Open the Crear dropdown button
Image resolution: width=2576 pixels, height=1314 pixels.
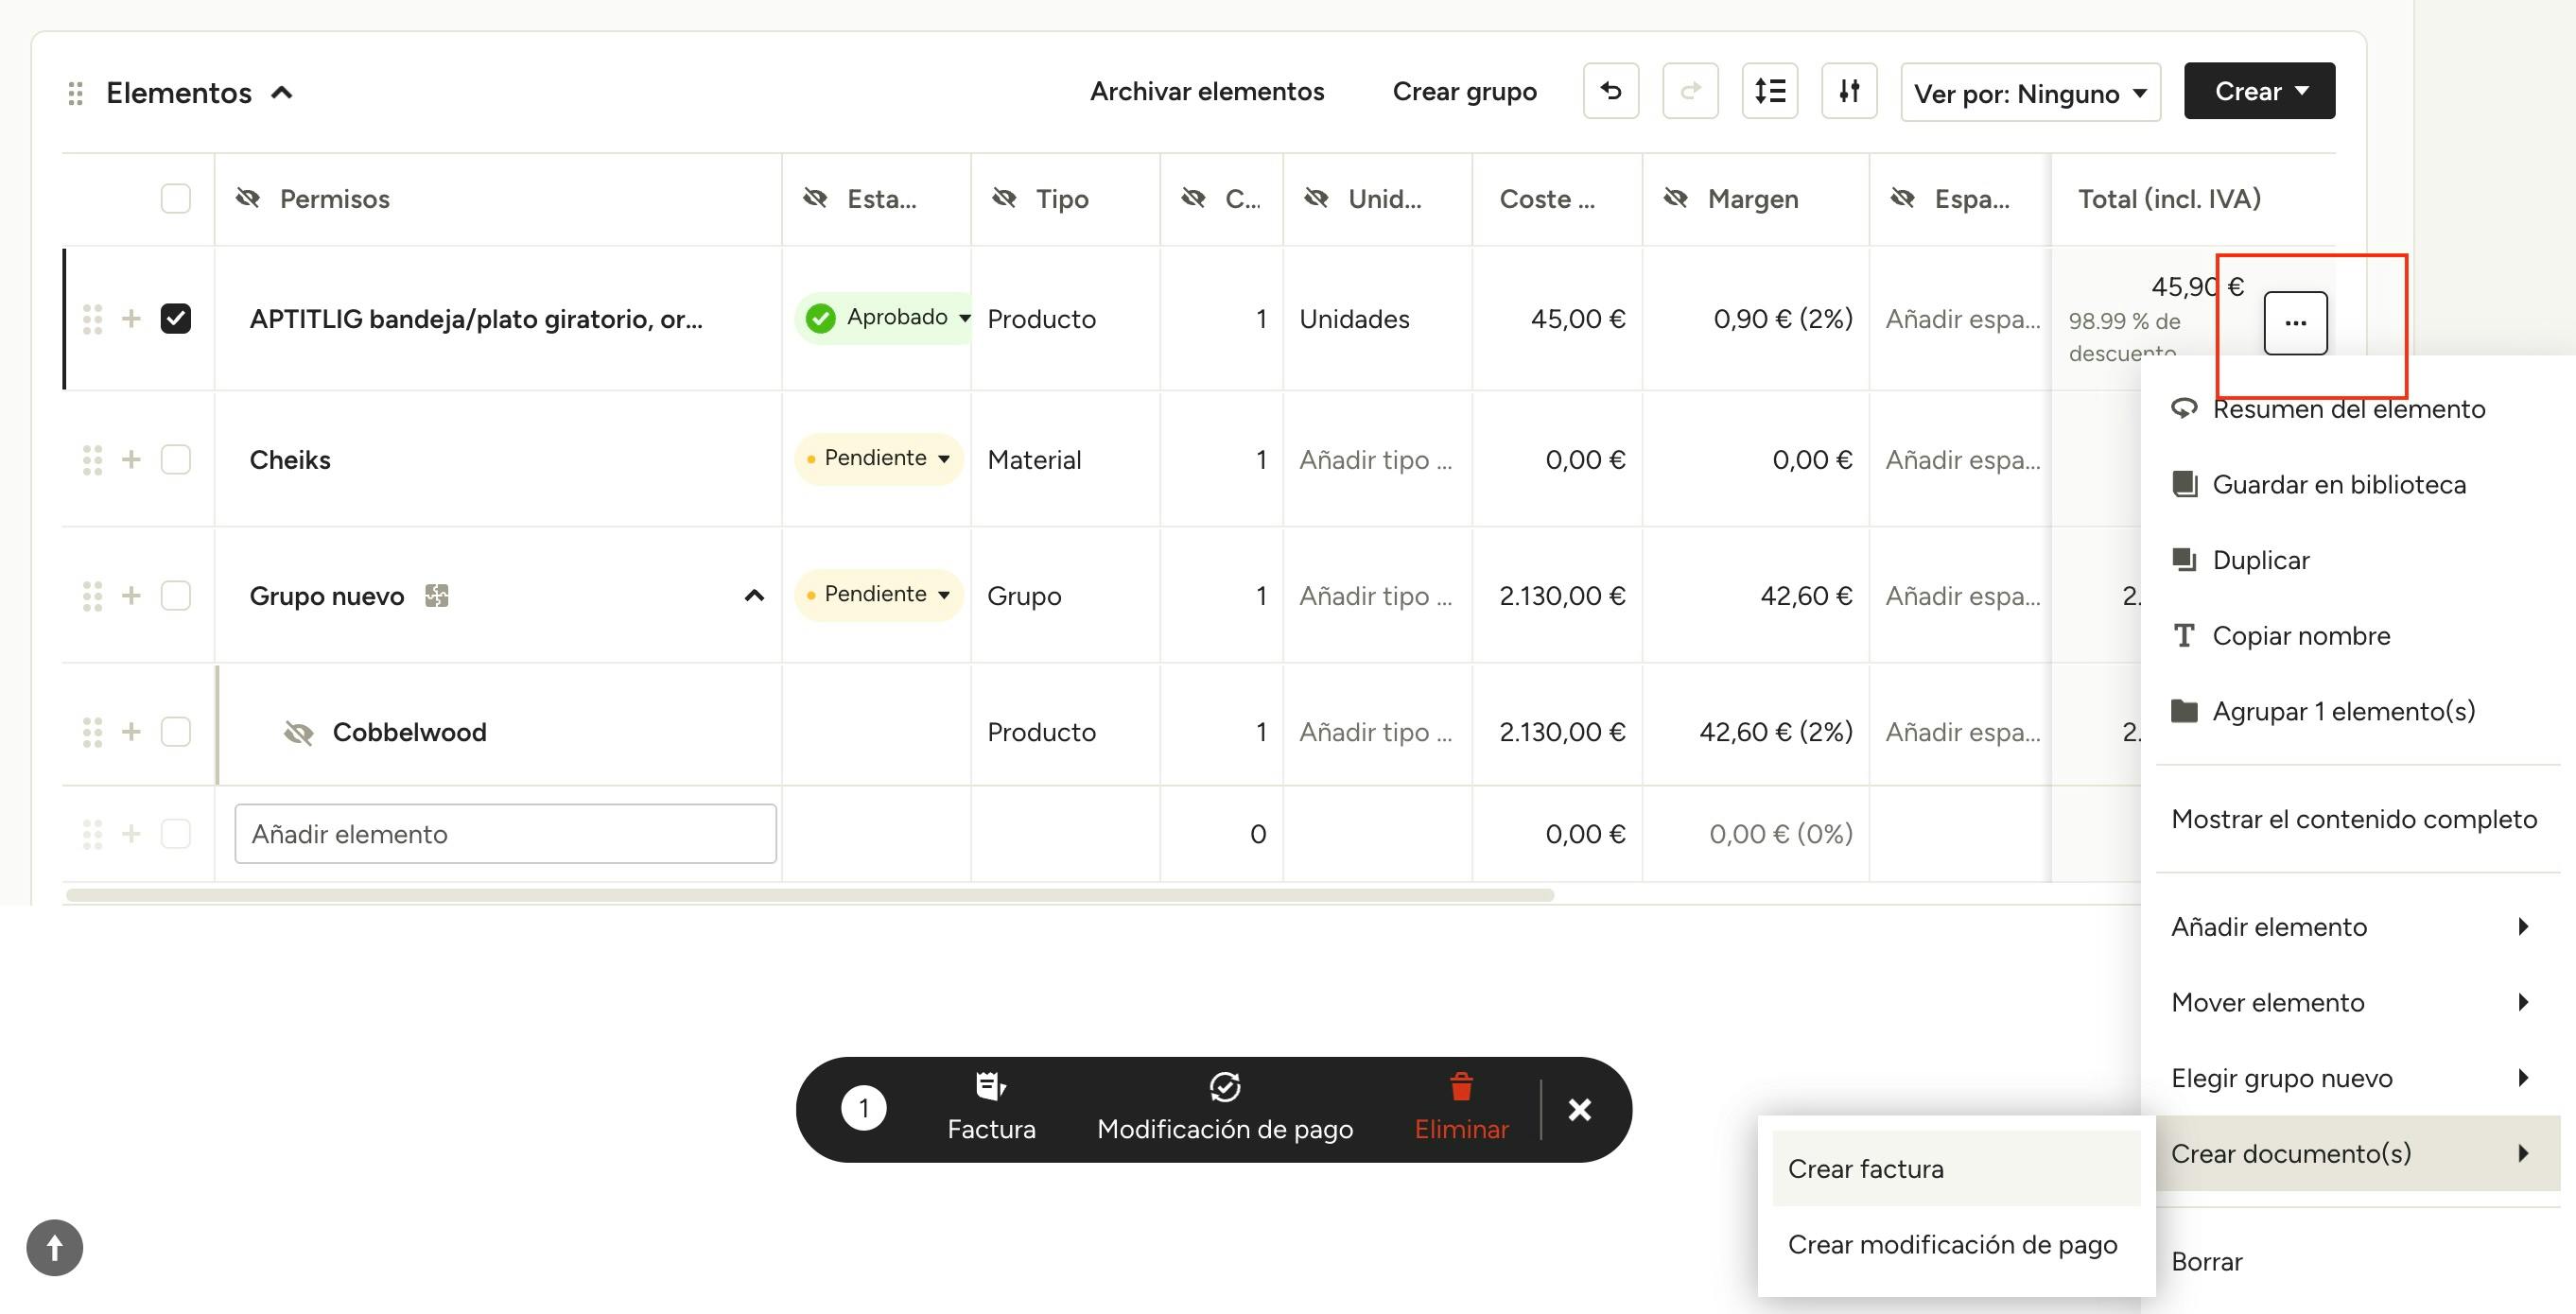pyautogui.click(x=2259, y=91)
